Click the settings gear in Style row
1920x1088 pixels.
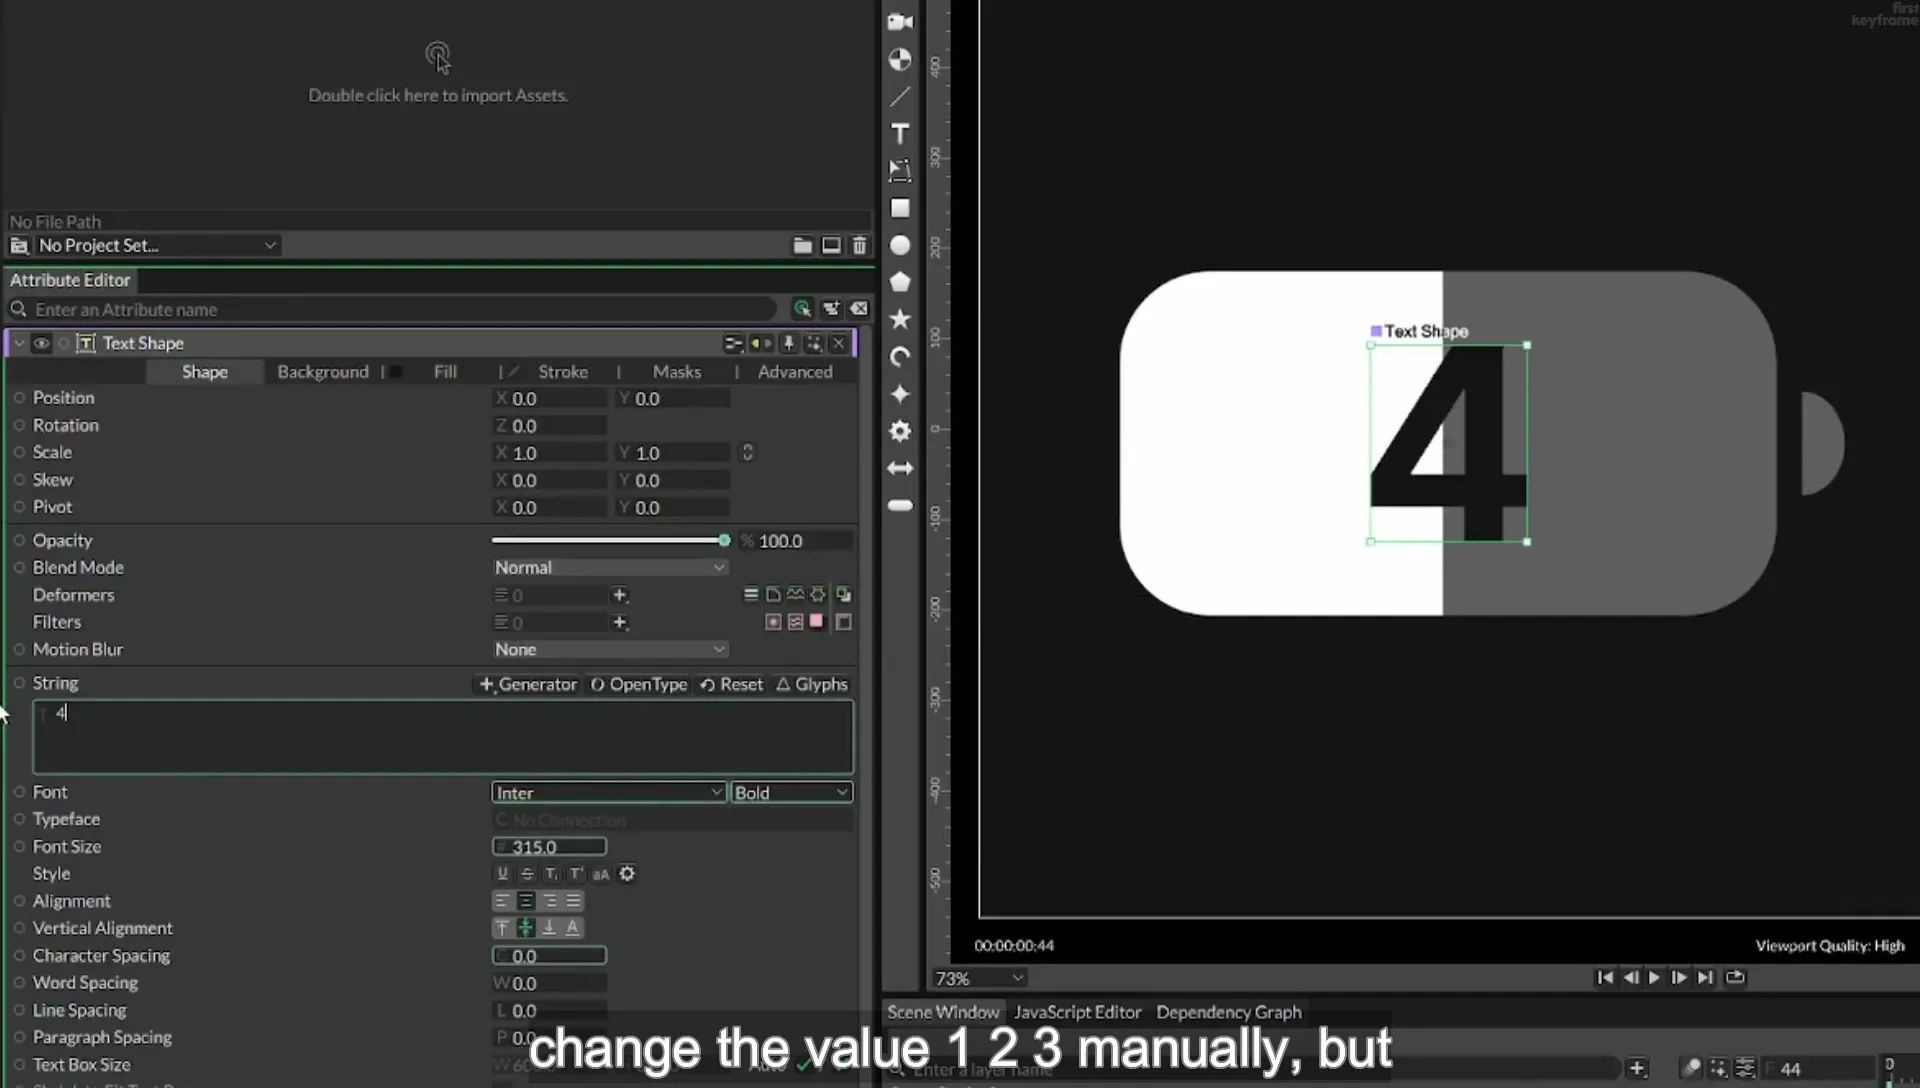[x=627, y=874]
